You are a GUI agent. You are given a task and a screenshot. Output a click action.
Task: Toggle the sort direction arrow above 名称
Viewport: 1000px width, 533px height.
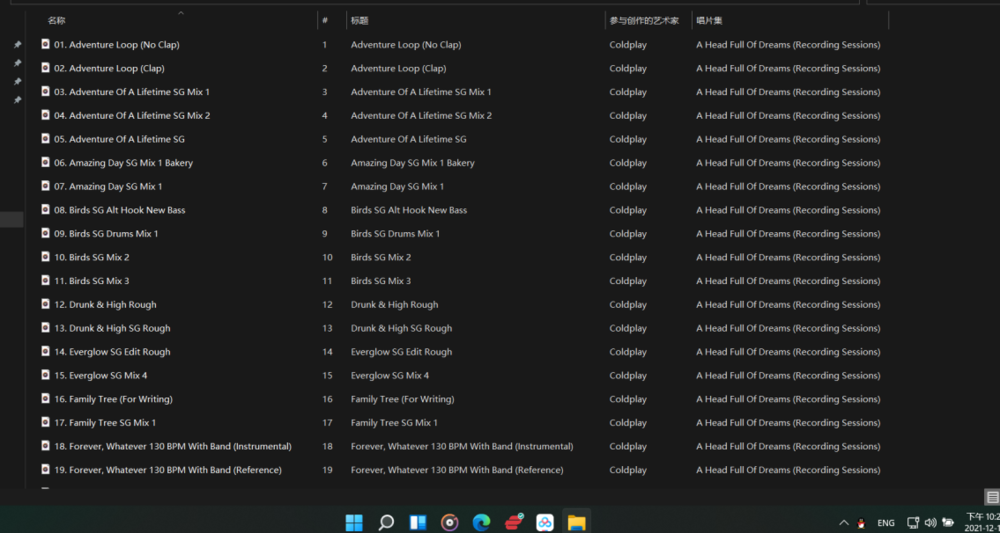point(180,13)
